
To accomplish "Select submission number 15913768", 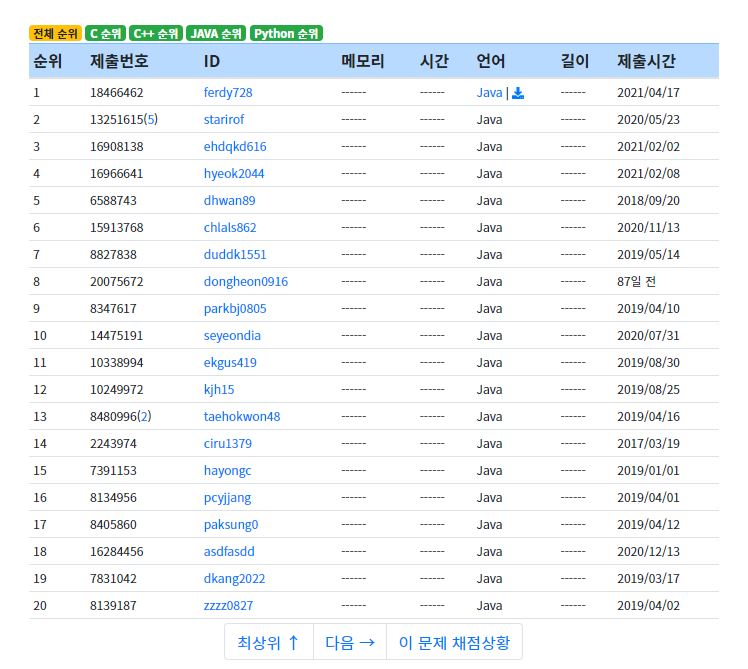I will point(116,228).
